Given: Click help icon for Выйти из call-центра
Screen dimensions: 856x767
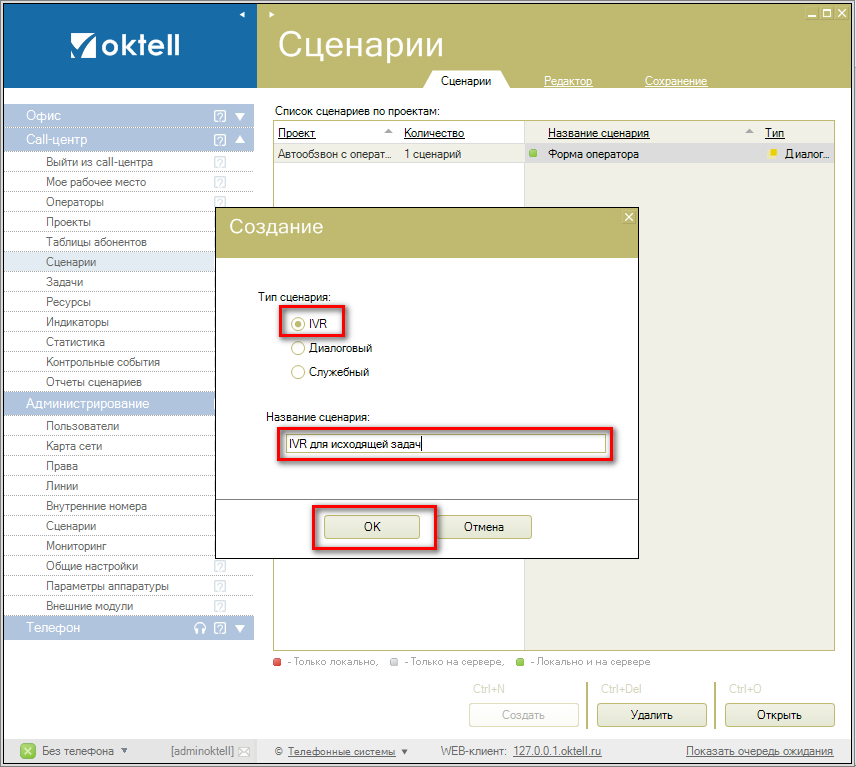Looking at the screenshot, I should (x=220, y=162).
